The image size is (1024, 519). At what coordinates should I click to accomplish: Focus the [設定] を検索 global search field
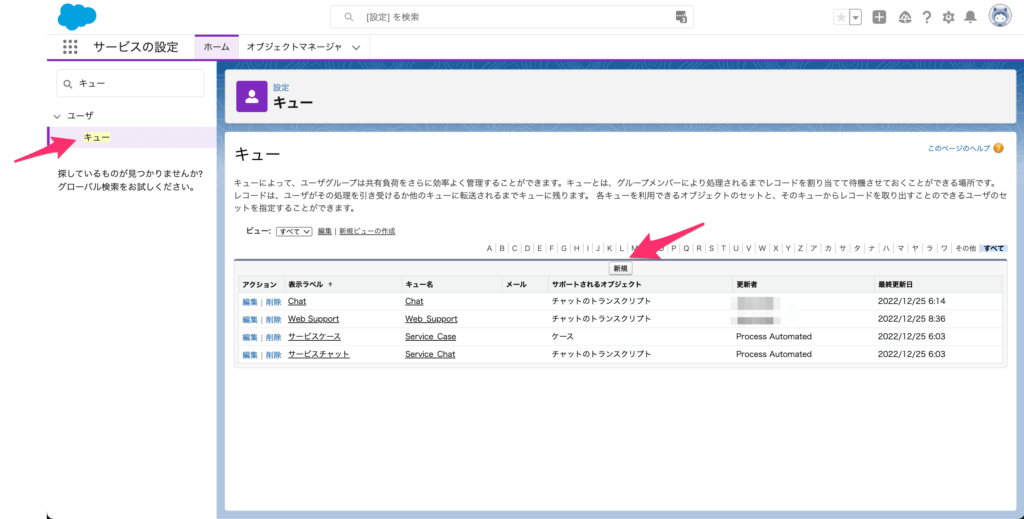511,17
